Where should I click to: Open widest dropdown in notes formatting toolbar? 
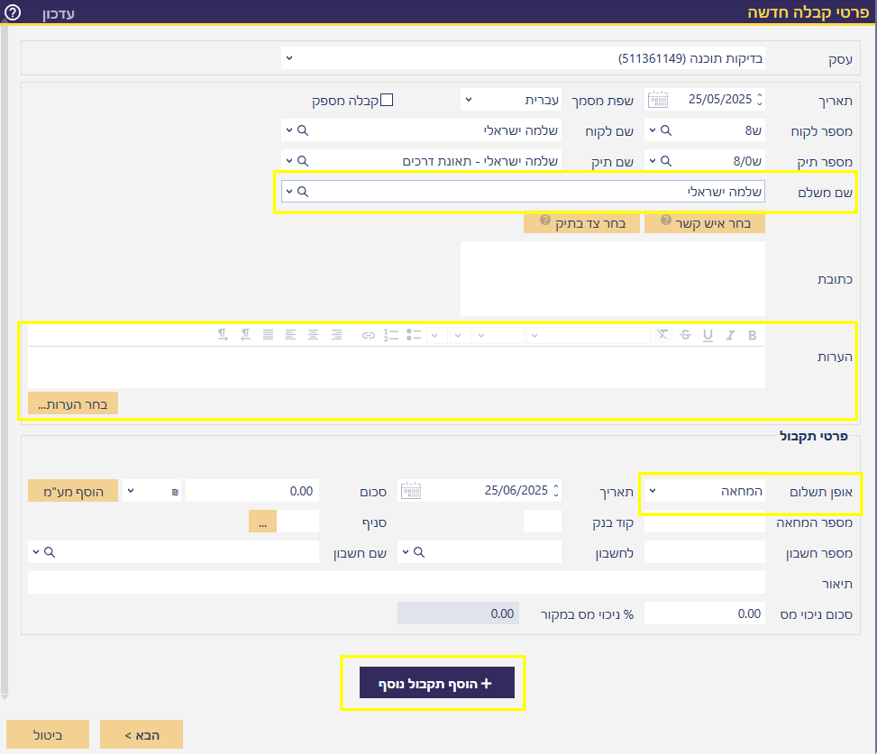pyautogui.click(x=588, y=335)
